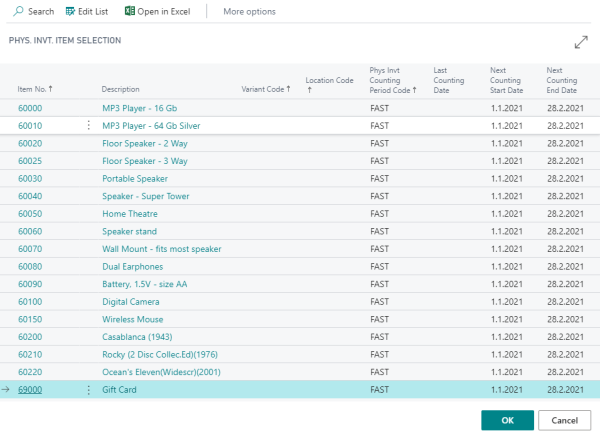Expand the page with the diagonal arrows icon

[x=581, y=42]
